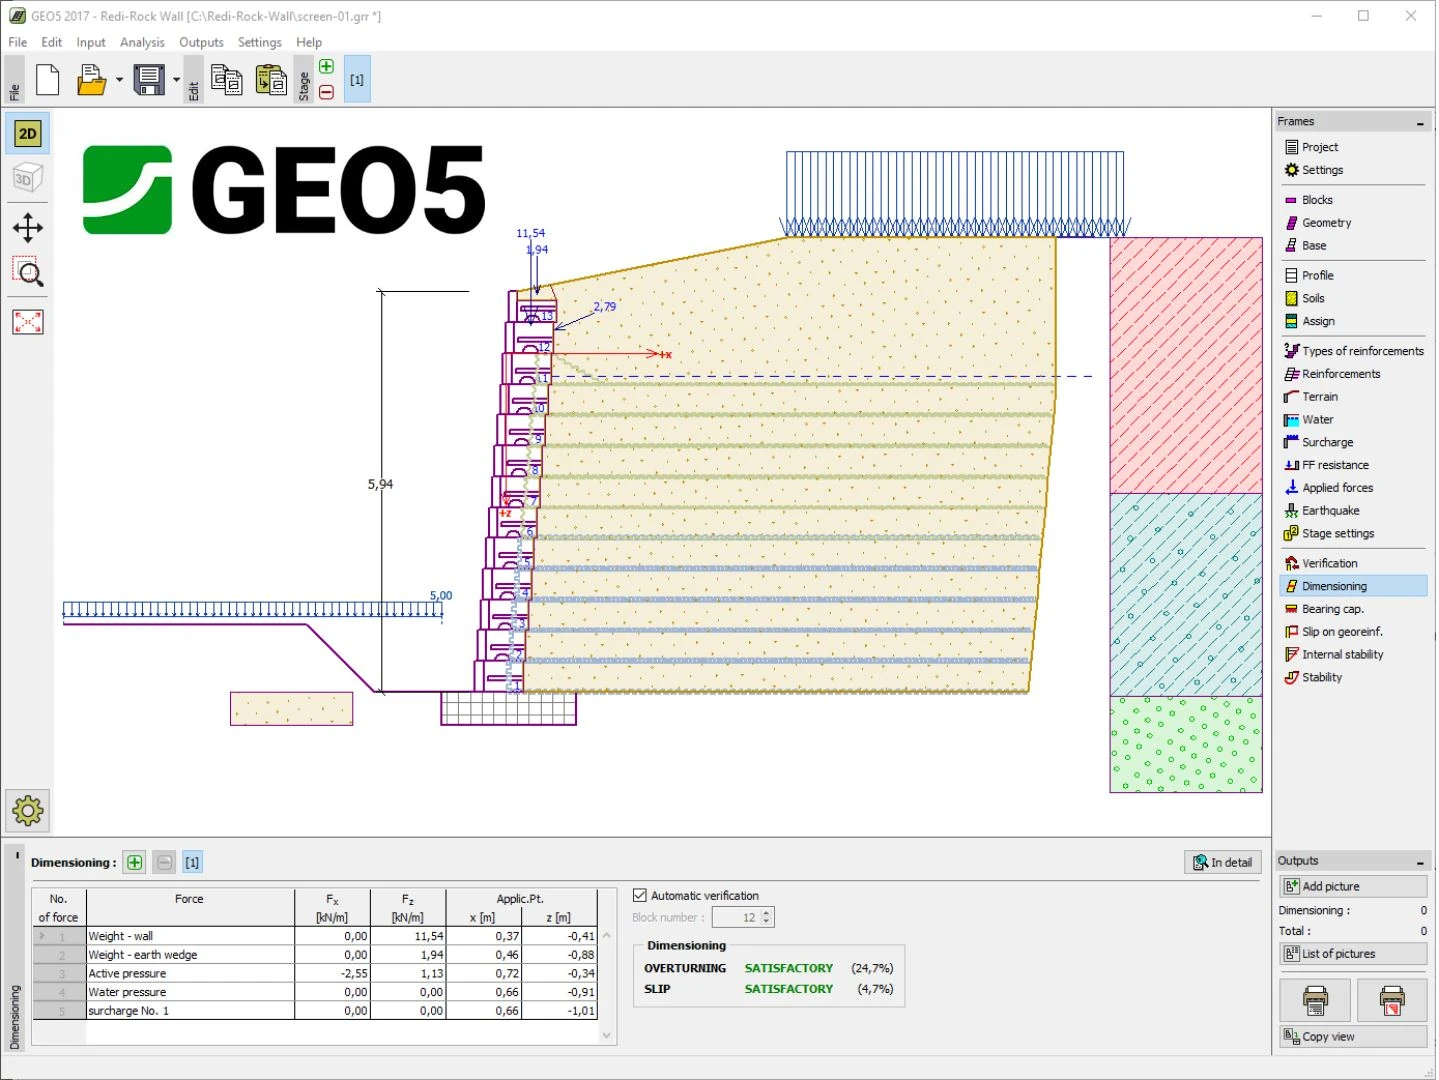Click the New file icon in toolbar
Image resolution: width=1439 pixels, height=1080 pixels.
tap(47, 80)
